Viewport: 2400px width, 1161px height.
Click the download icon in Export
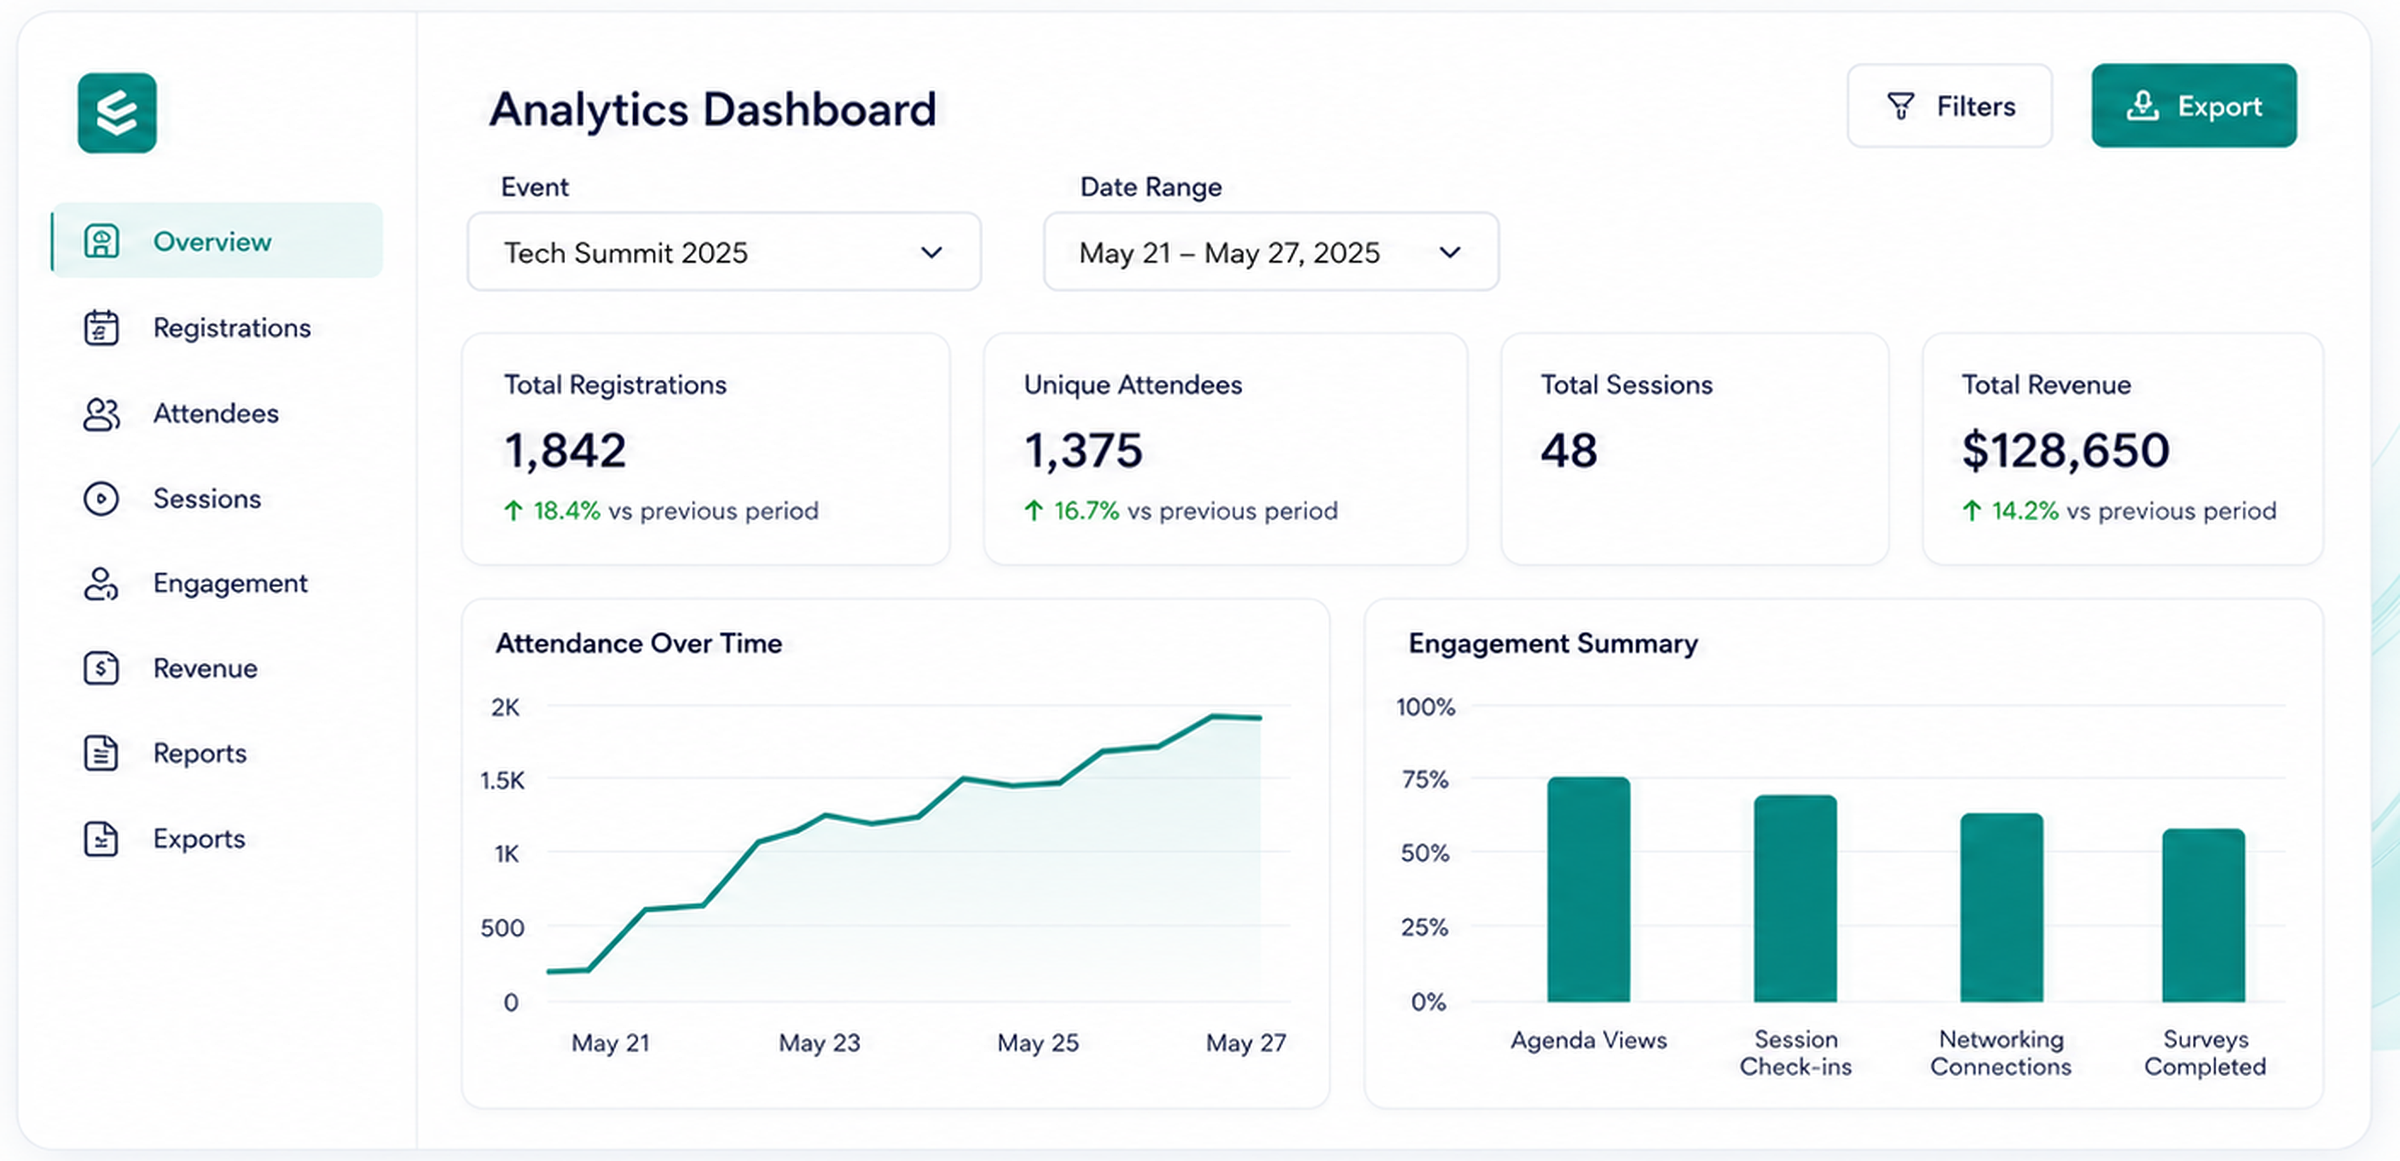(x=2142, y=106)
